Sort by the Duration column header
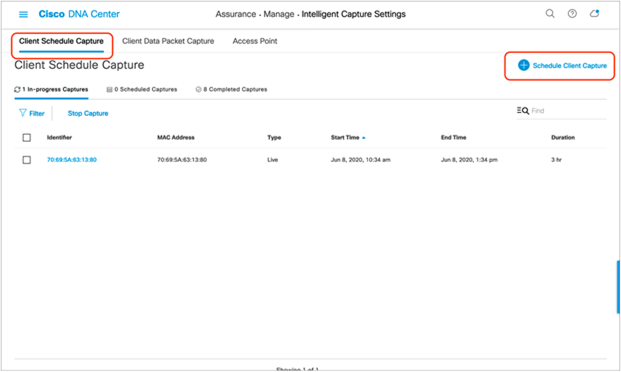The height and width of the screenshot is (372, 621). pos(563,138)
